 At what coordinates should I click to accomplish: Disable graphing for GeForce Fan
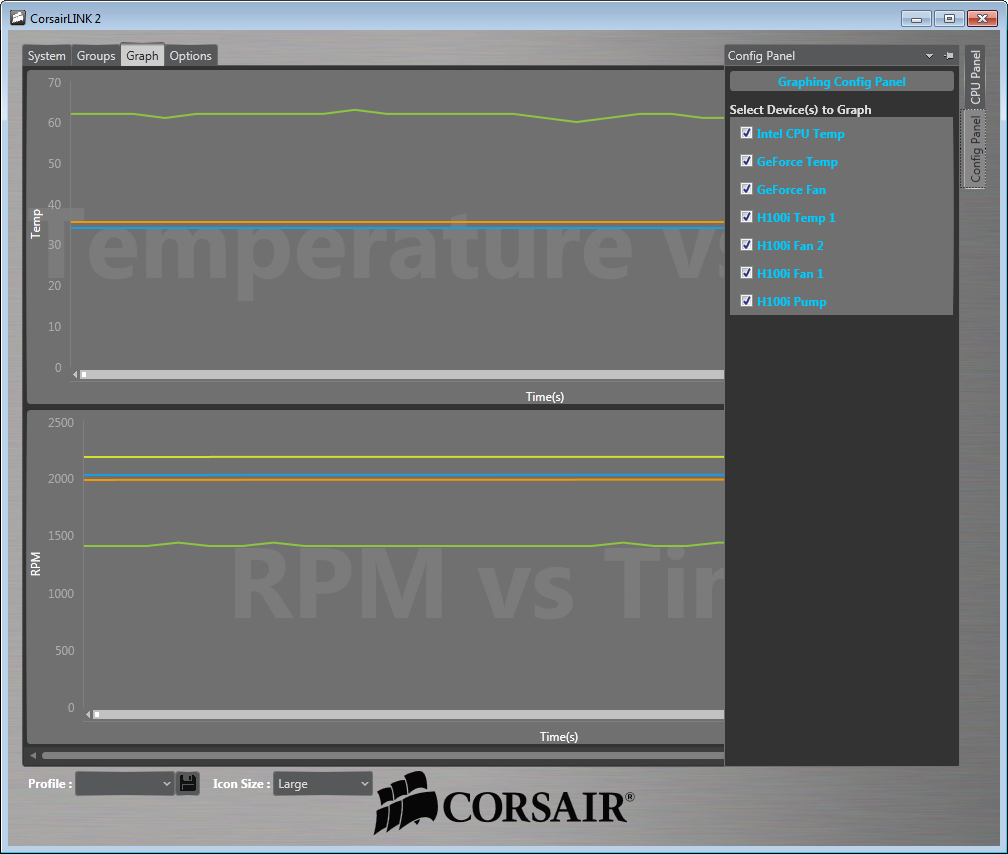point(746,188)
